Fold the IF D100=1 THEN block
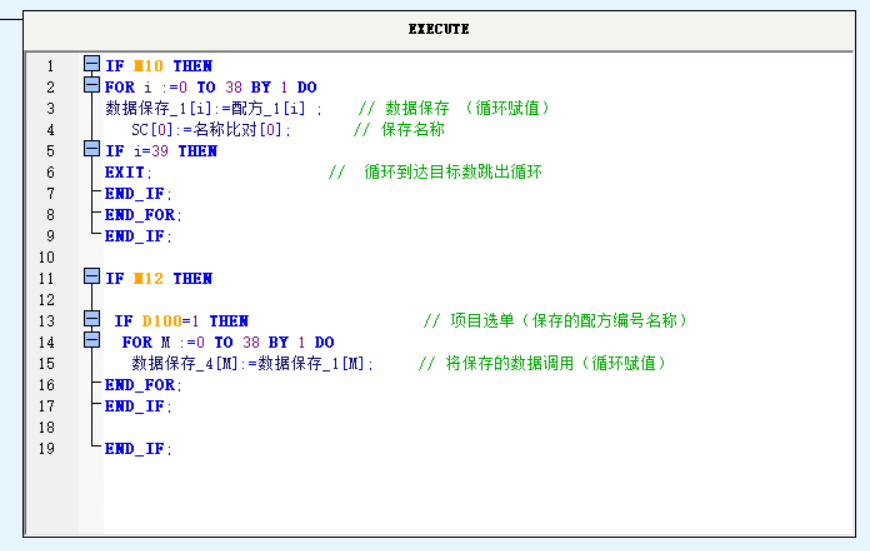The height and width of the screenshot is (551, 870). pyautogui.click(x=92, y=320)
